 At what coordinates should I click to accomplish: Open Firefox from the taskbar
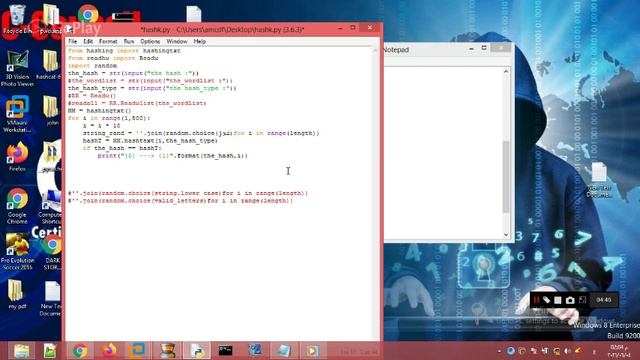[x=109, y=351]
